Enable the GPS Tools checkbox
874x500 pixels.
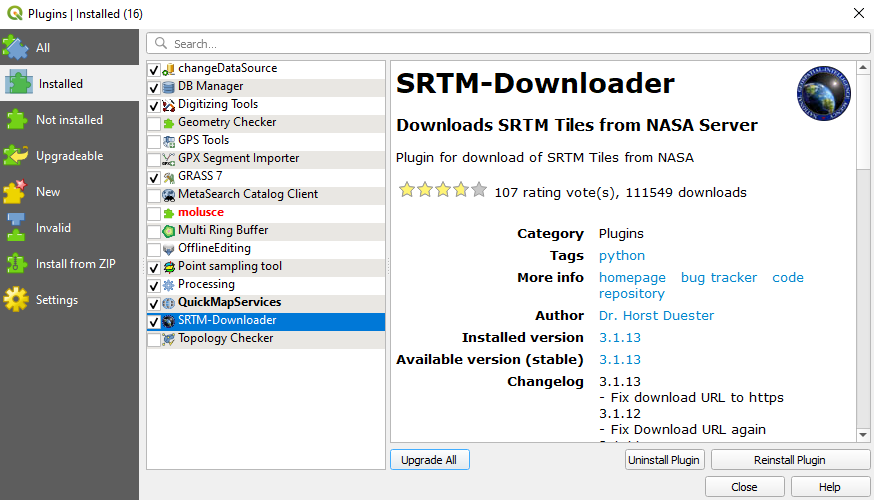(x=154, y=142)
